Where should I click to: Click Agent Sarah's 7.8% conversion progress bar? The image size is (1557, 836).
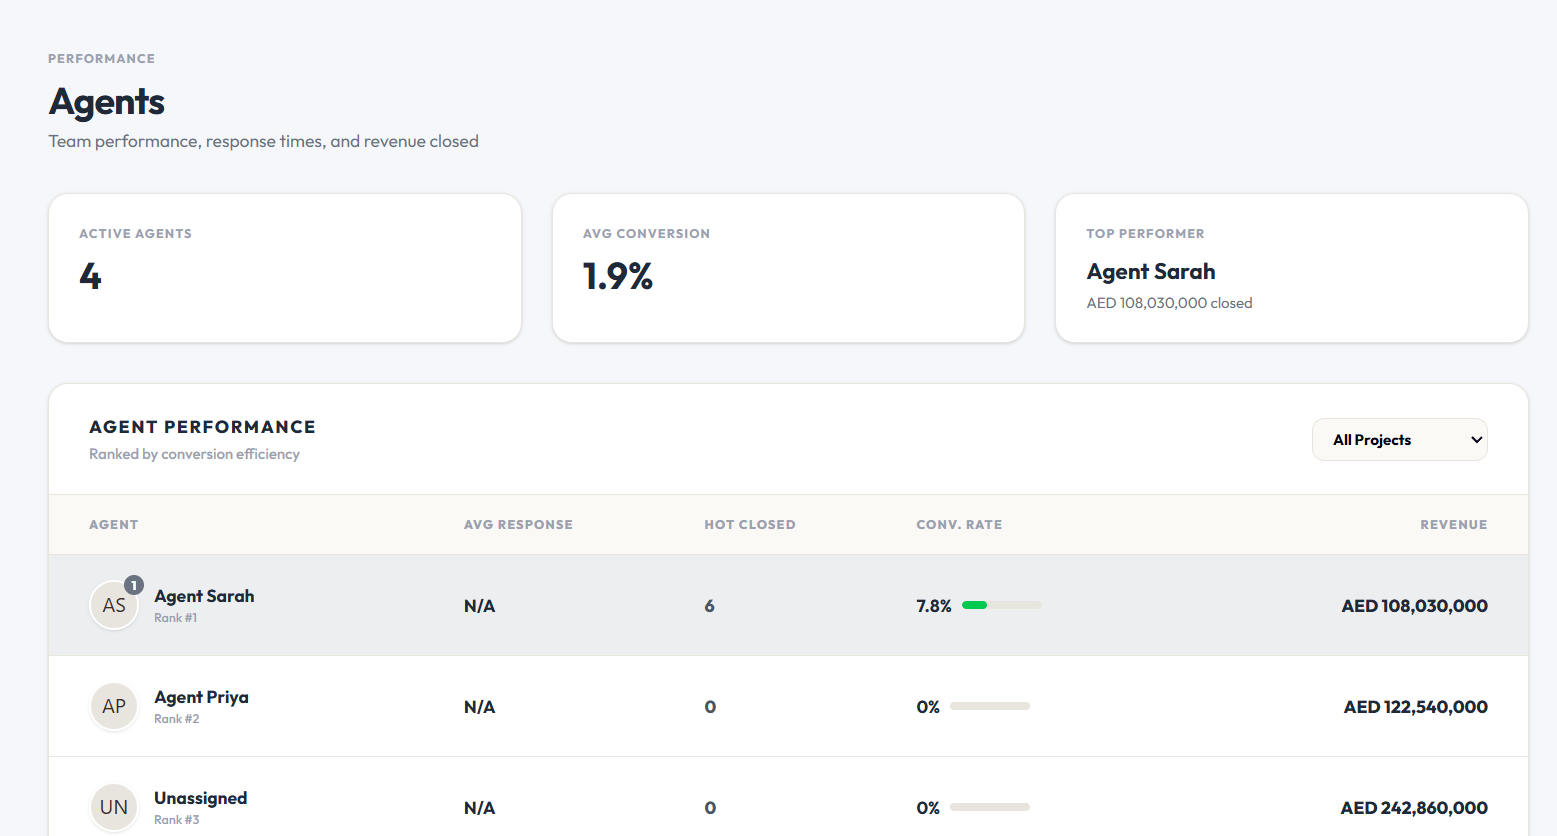[1001, 605]
